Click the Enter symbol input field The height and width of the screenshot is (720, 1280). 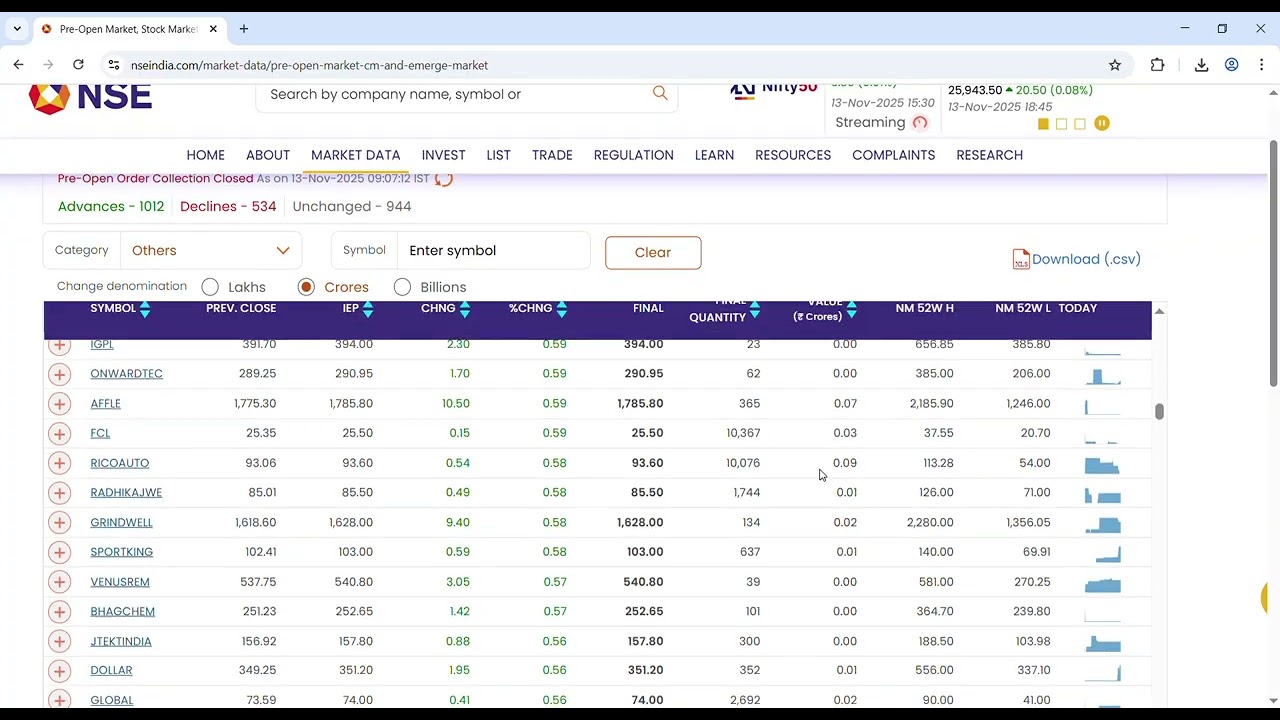point(493,251)
